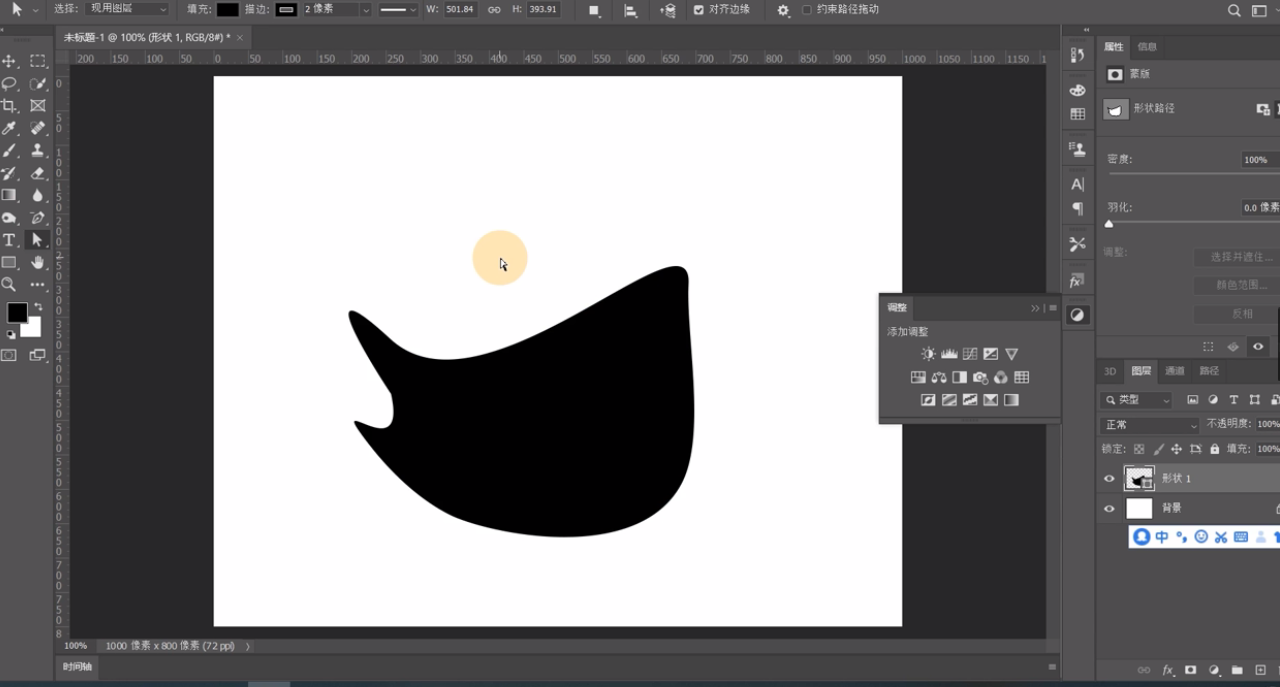Switch to the 通道 tab

tap(1175, 371)
